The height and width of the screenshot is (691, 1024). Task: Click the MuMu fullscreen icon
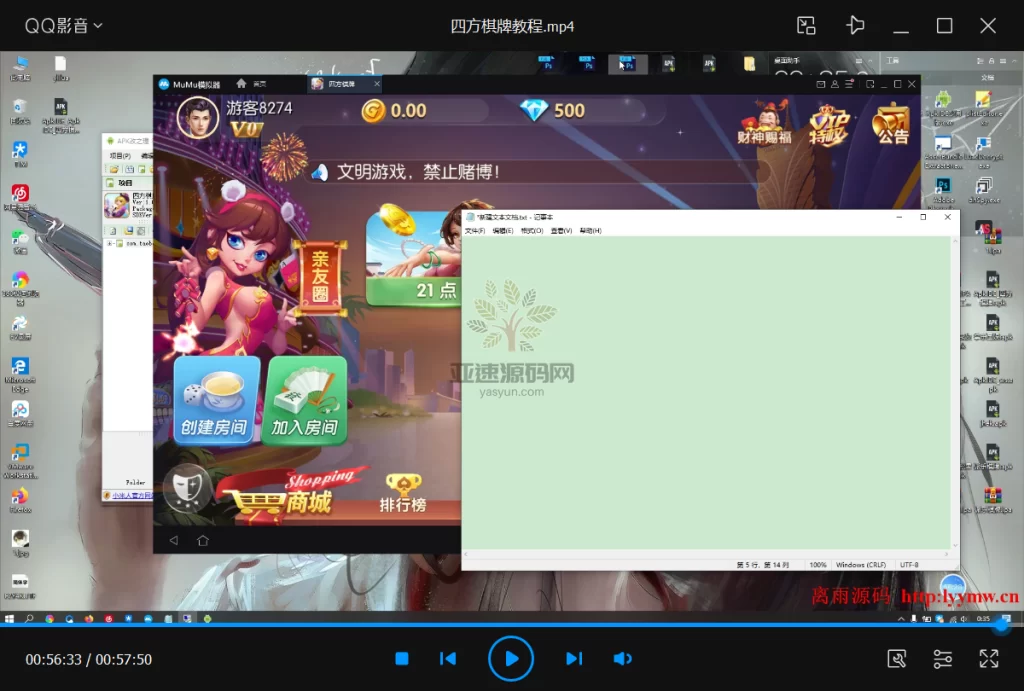pyautogui.click(x=870, y=84)
